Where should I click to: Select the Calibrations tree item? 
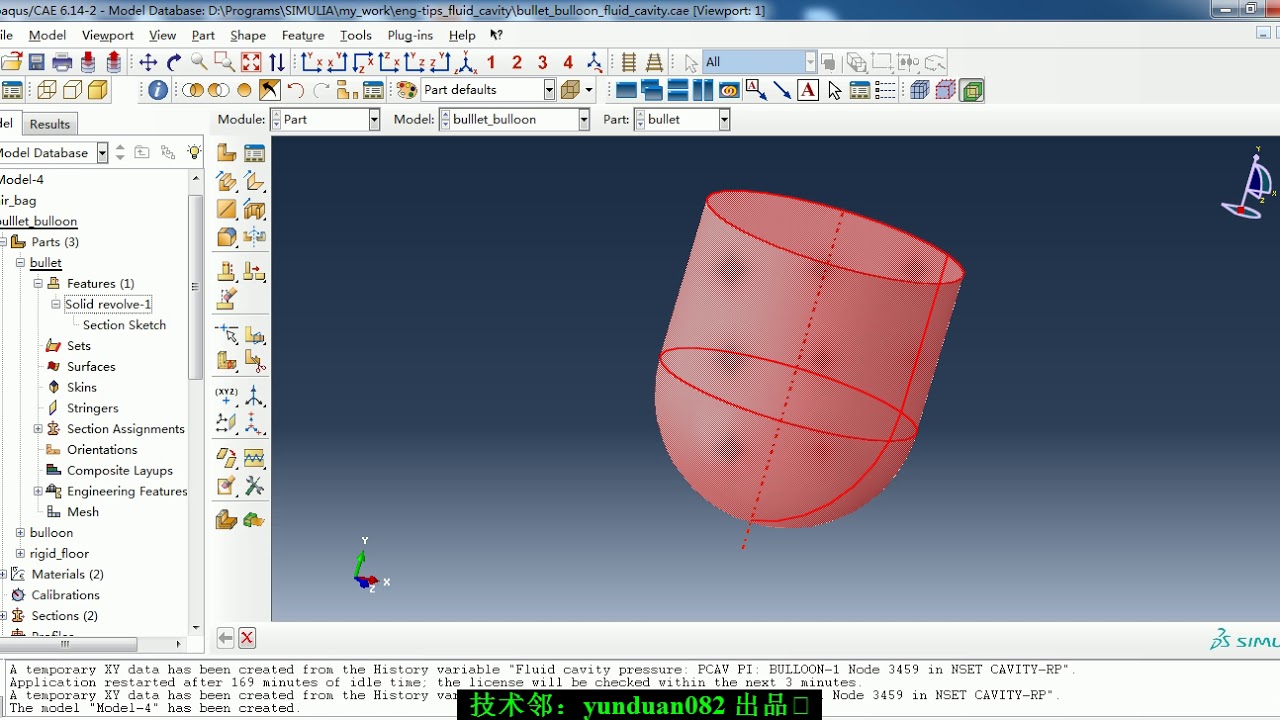click(65, 595)
